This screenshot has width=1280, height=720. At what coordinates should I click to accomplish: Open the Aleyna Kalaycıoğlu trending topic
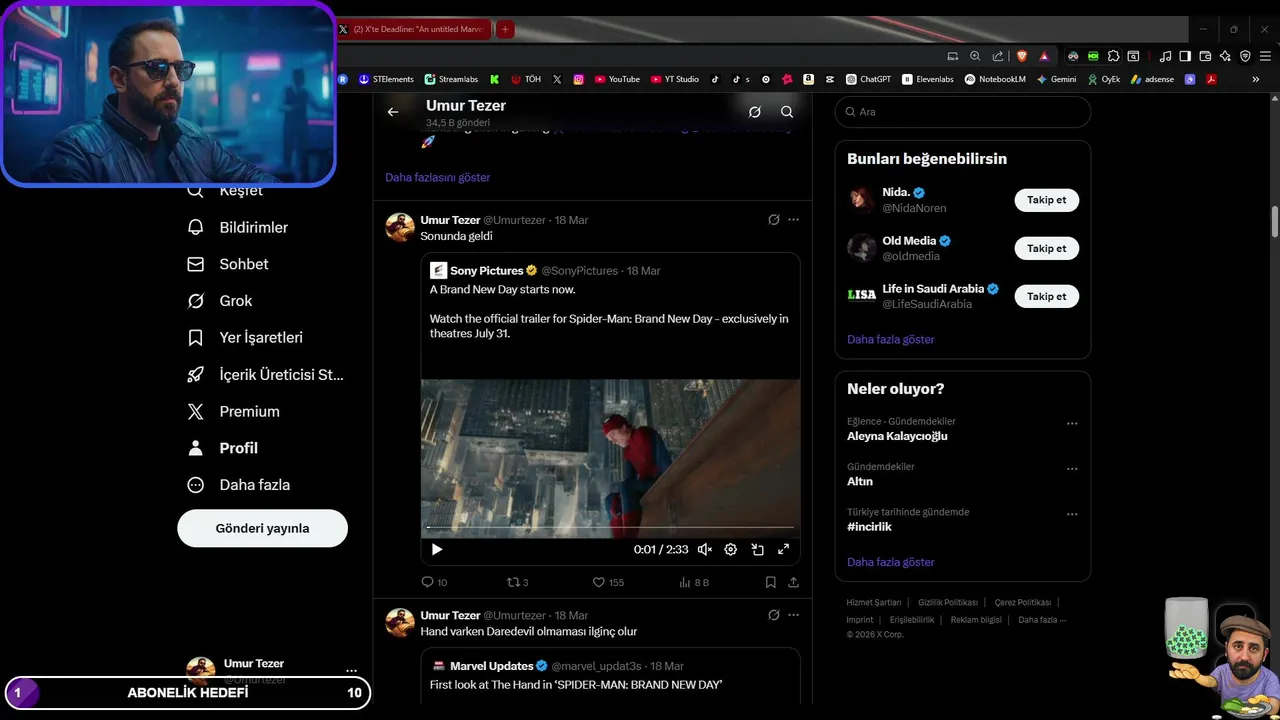(x=897, y=436)
